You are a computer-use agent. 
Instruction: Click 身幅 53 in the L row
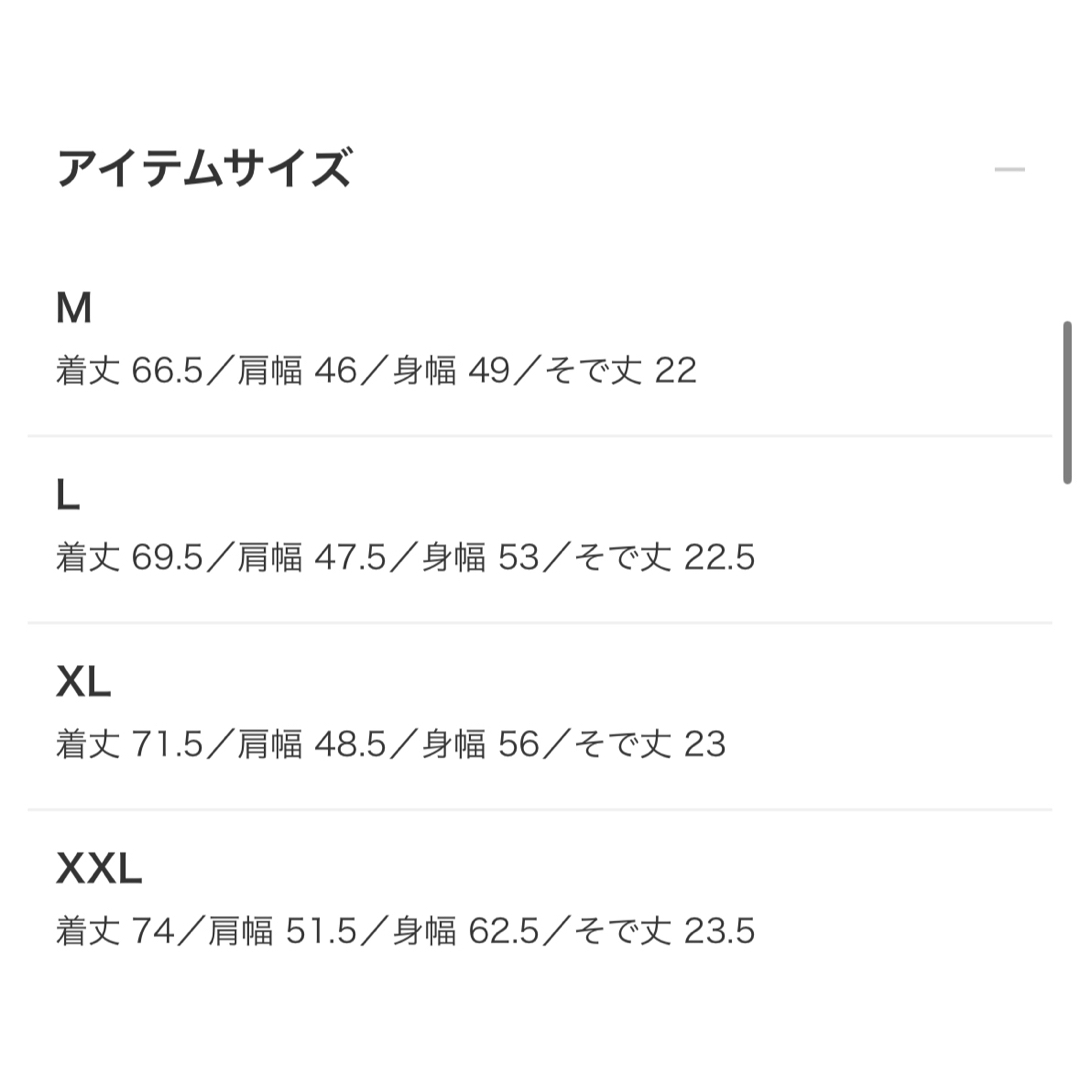coord(480,557)
